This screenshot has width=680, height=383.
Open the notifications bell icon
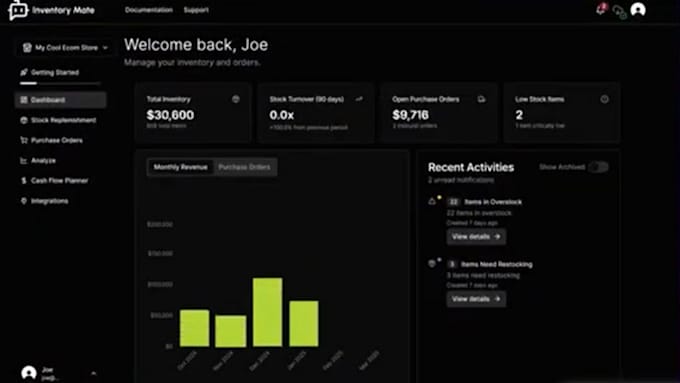pyautogui.click(x=602, y=9)
